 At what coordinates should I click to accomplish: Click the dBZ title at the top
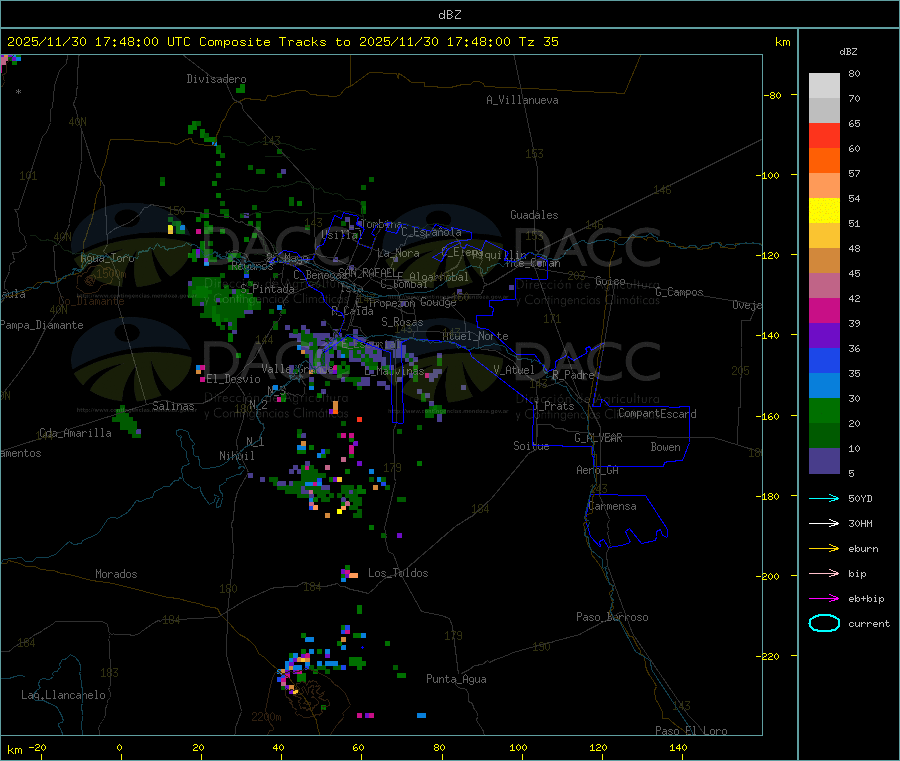click(x=449, y=15)
